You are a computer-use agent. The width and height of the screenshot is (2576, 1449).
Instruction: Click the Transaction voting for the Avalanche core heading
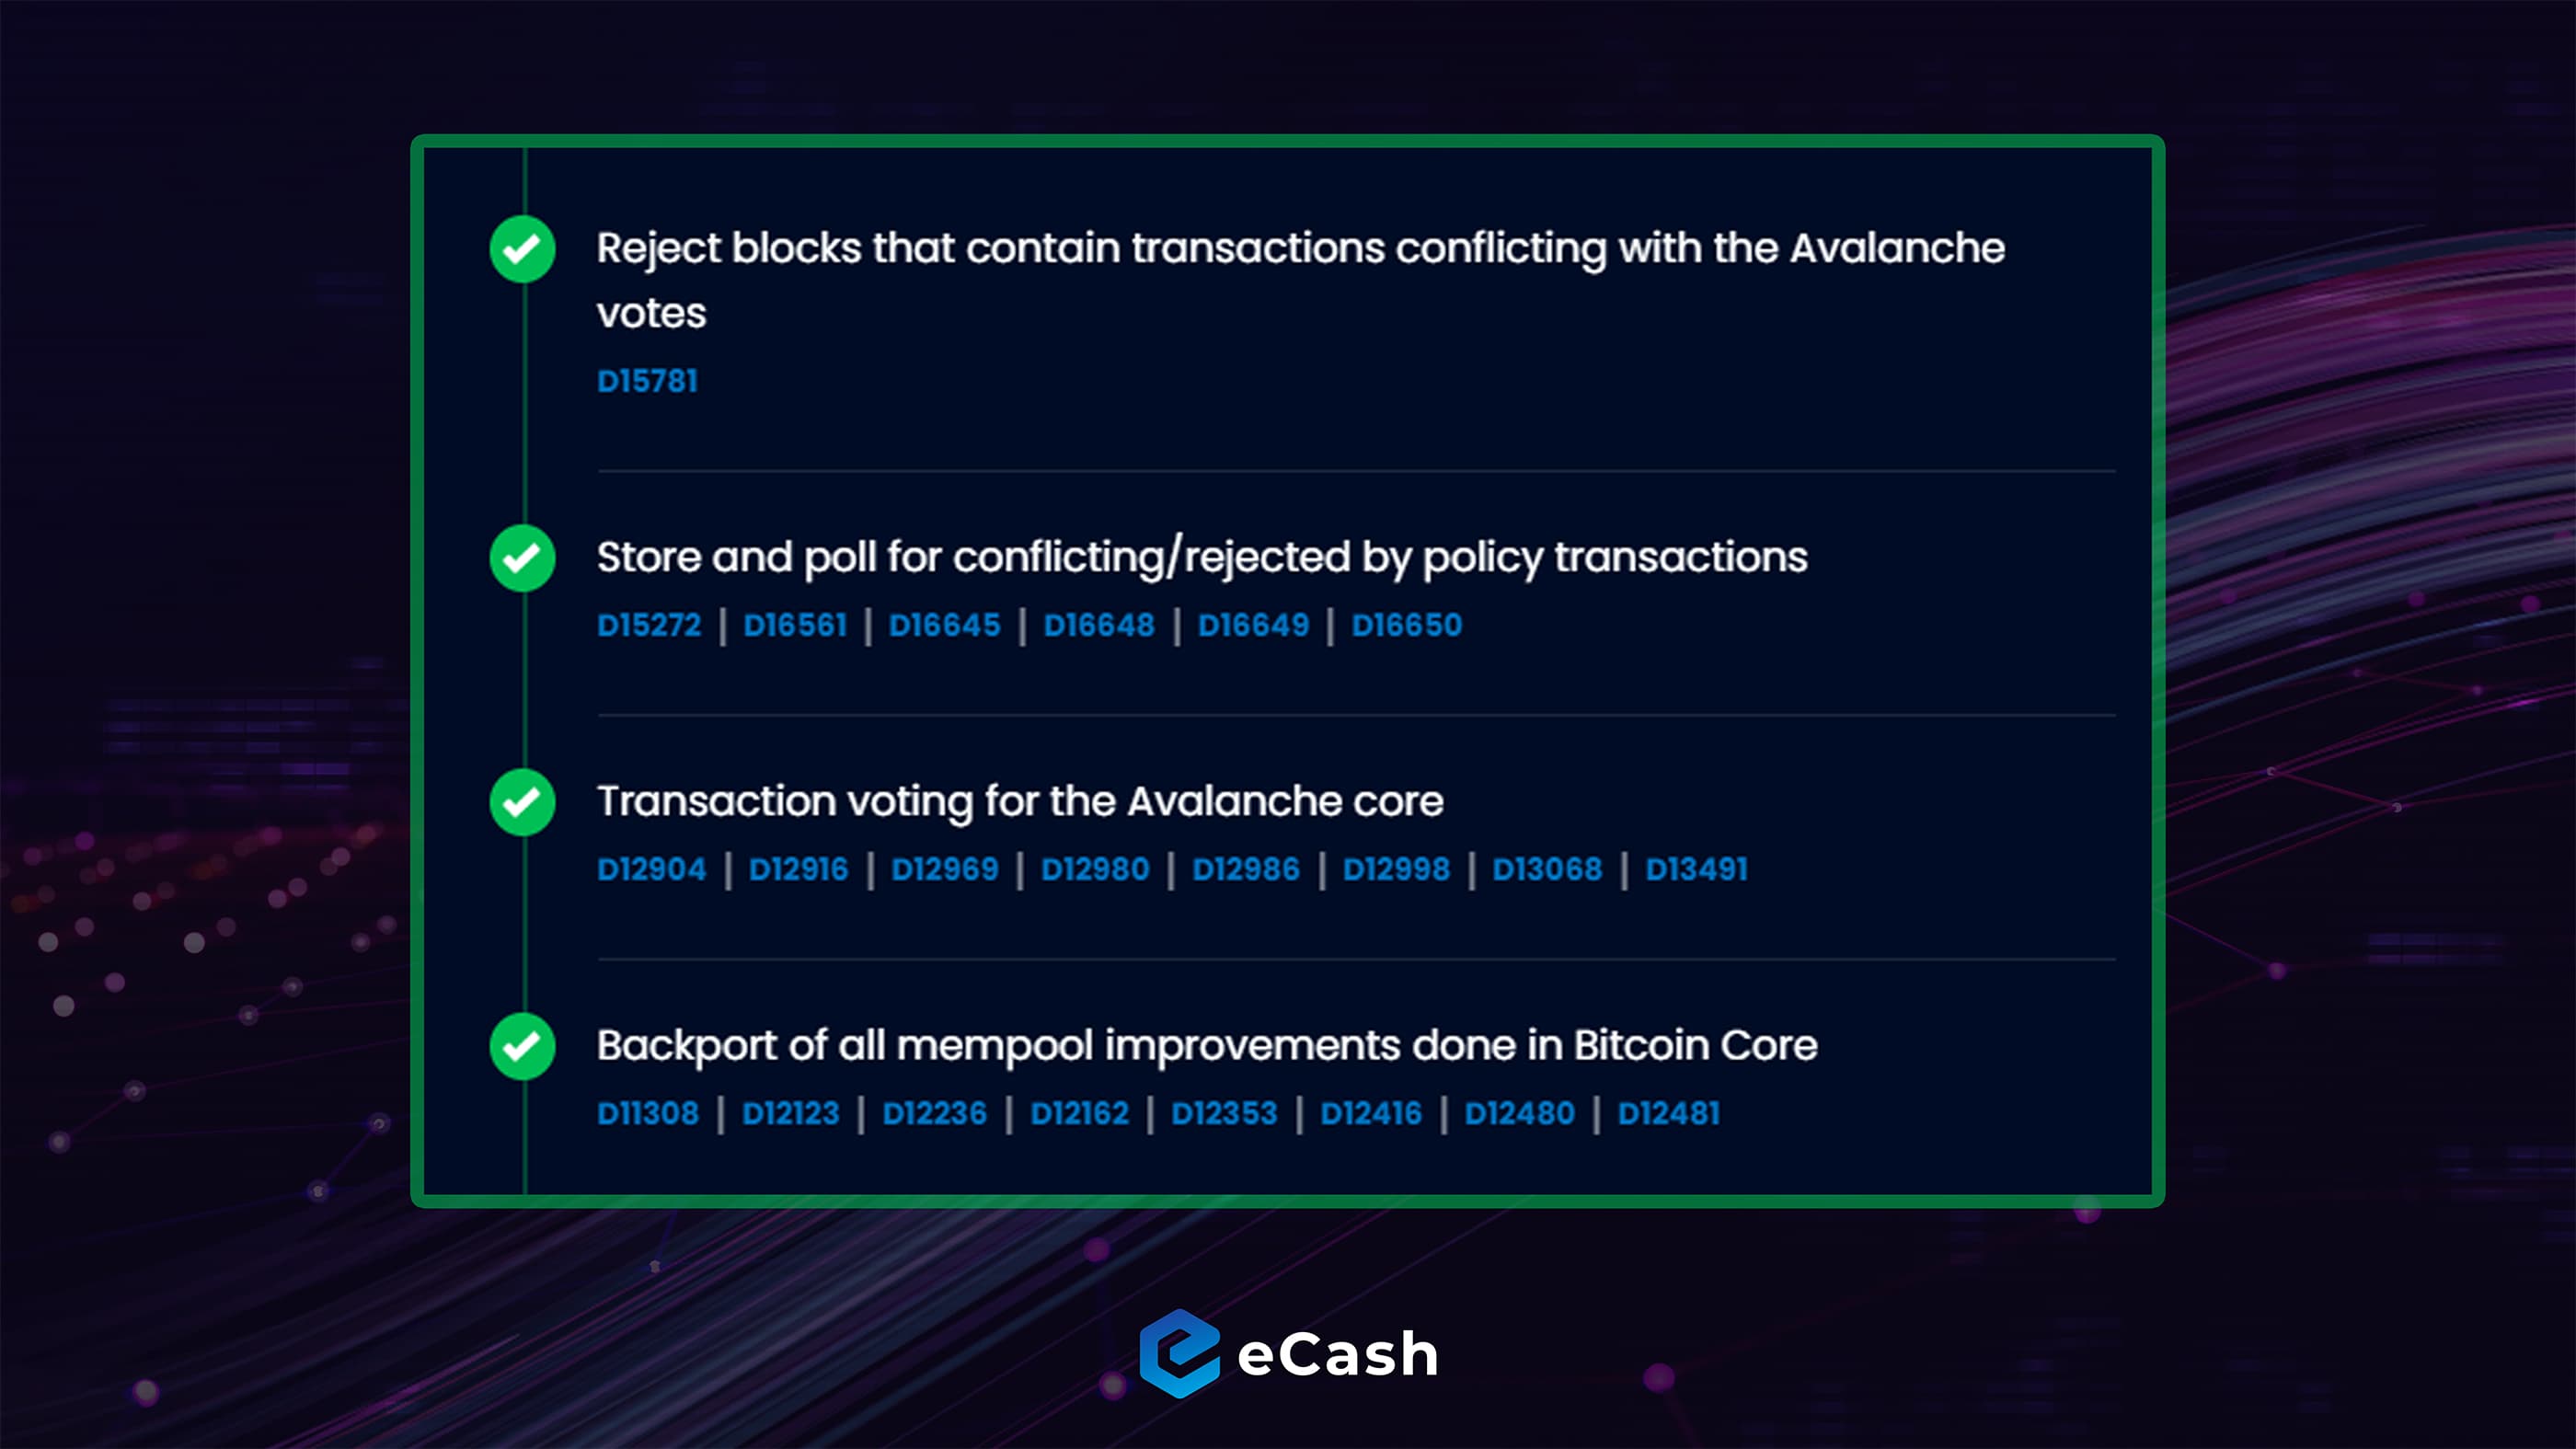1020,801
